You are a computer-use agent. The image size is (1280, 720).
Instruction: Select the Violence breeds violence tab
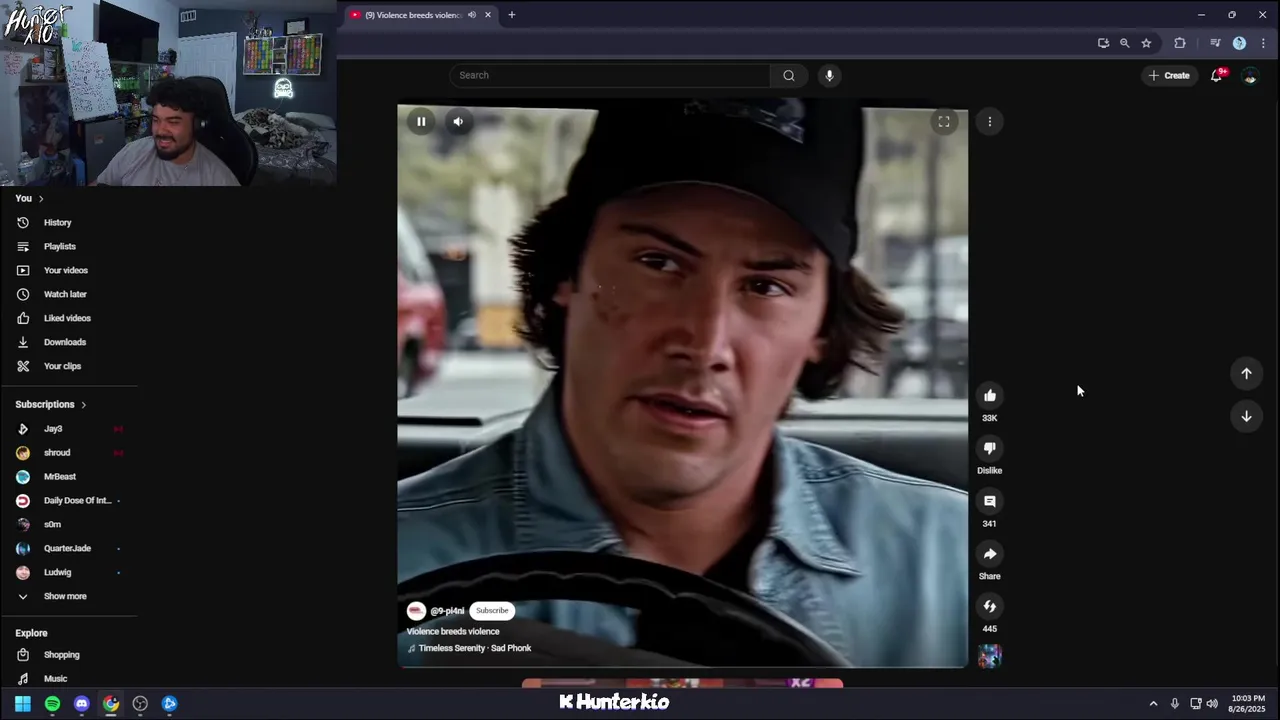420,15
